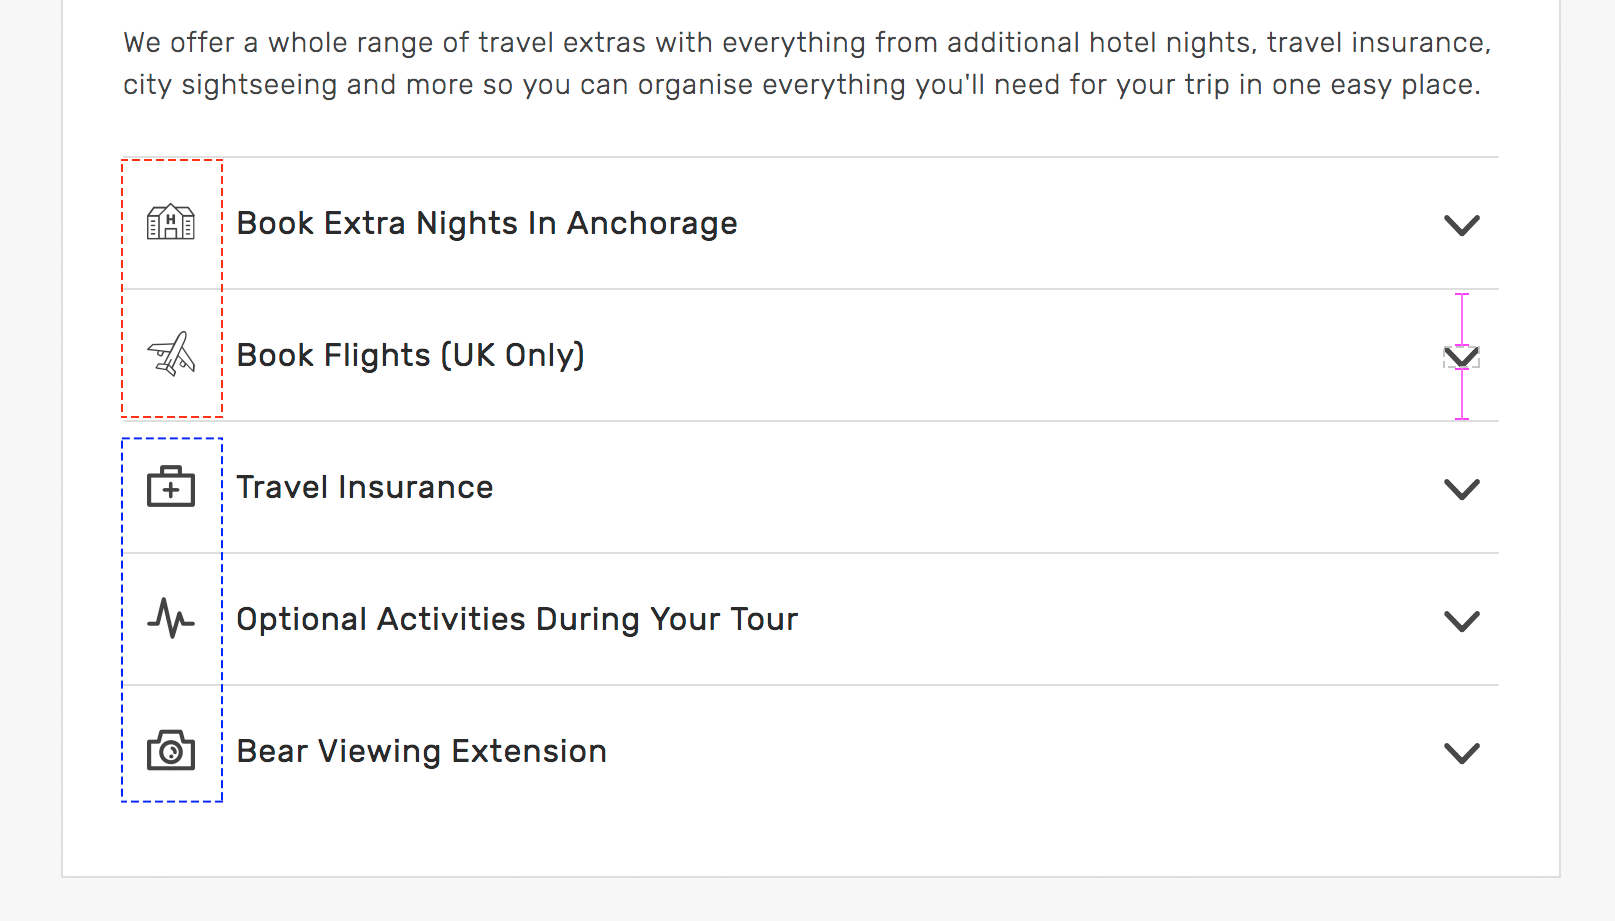Click the airplane flights icon

coord(171,354)
